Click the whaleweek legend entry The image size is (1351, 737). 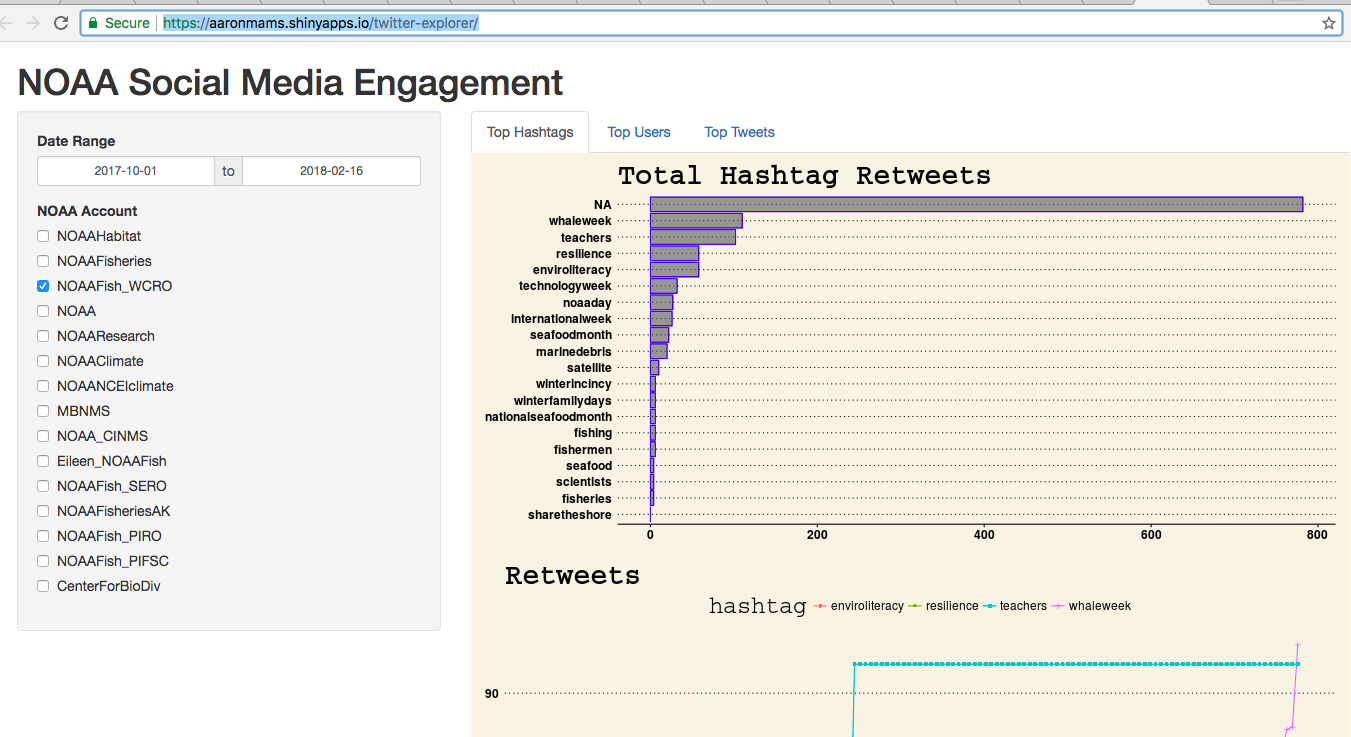pyautogui.click(x=1091, y=606)
